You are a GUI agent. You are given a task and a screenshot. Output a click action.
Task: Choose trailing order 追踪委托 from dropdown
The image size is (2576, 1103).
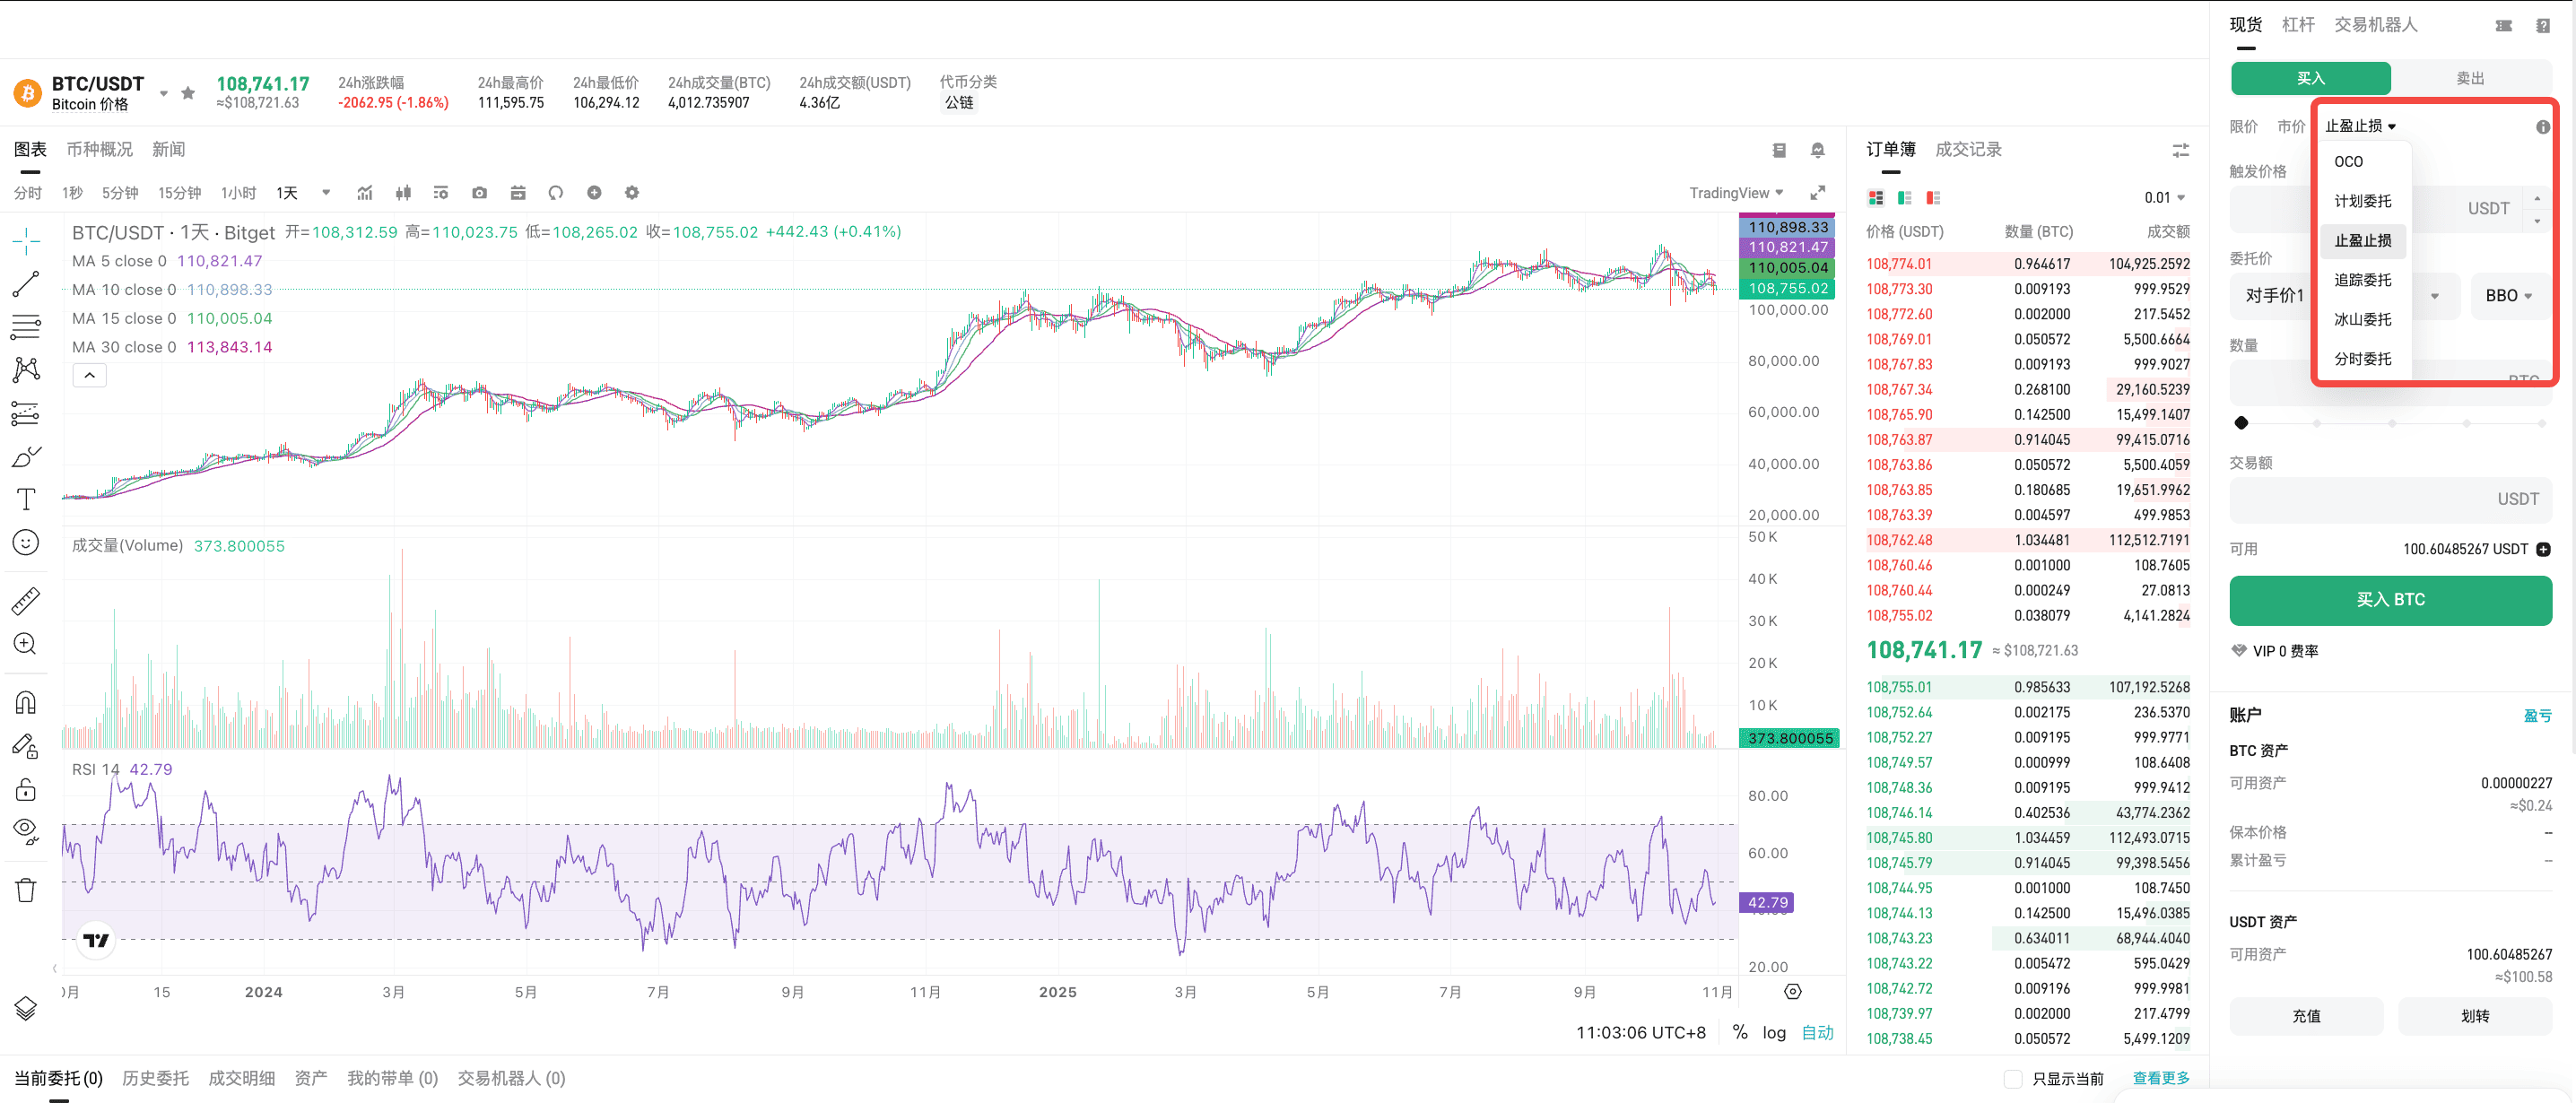click(x=2362, y=280)
